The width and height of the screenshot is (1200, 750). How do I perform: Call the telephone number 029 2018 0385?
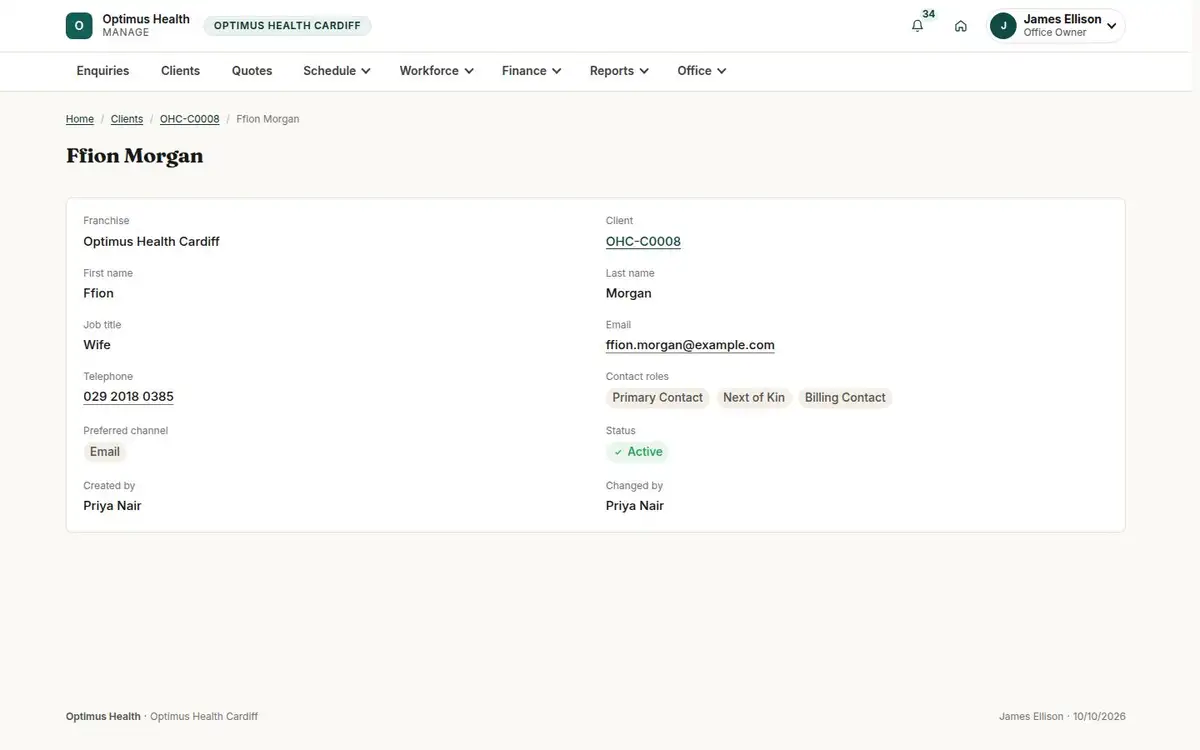tap(128, 397)
